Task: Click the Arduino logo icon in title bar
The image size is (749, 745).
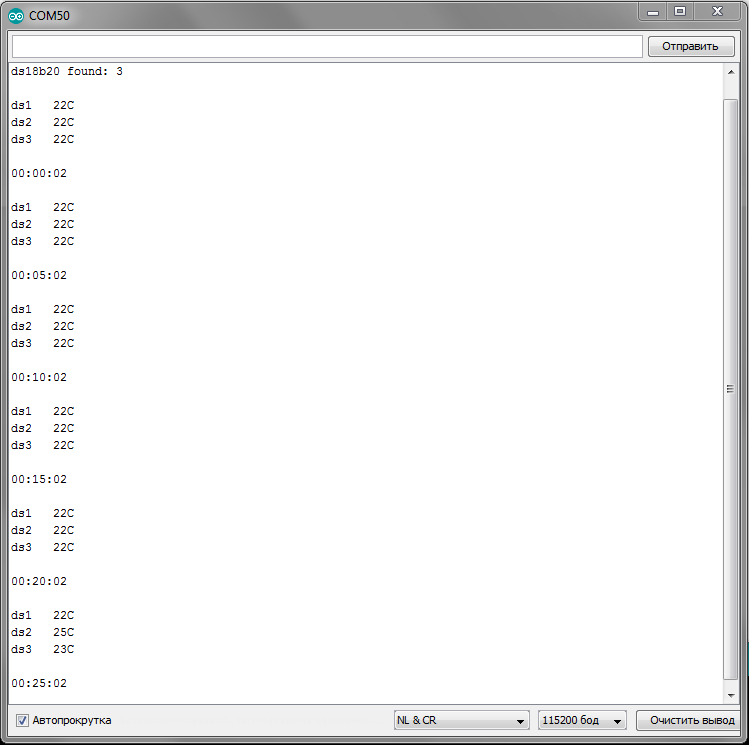Action: (16, 16)
